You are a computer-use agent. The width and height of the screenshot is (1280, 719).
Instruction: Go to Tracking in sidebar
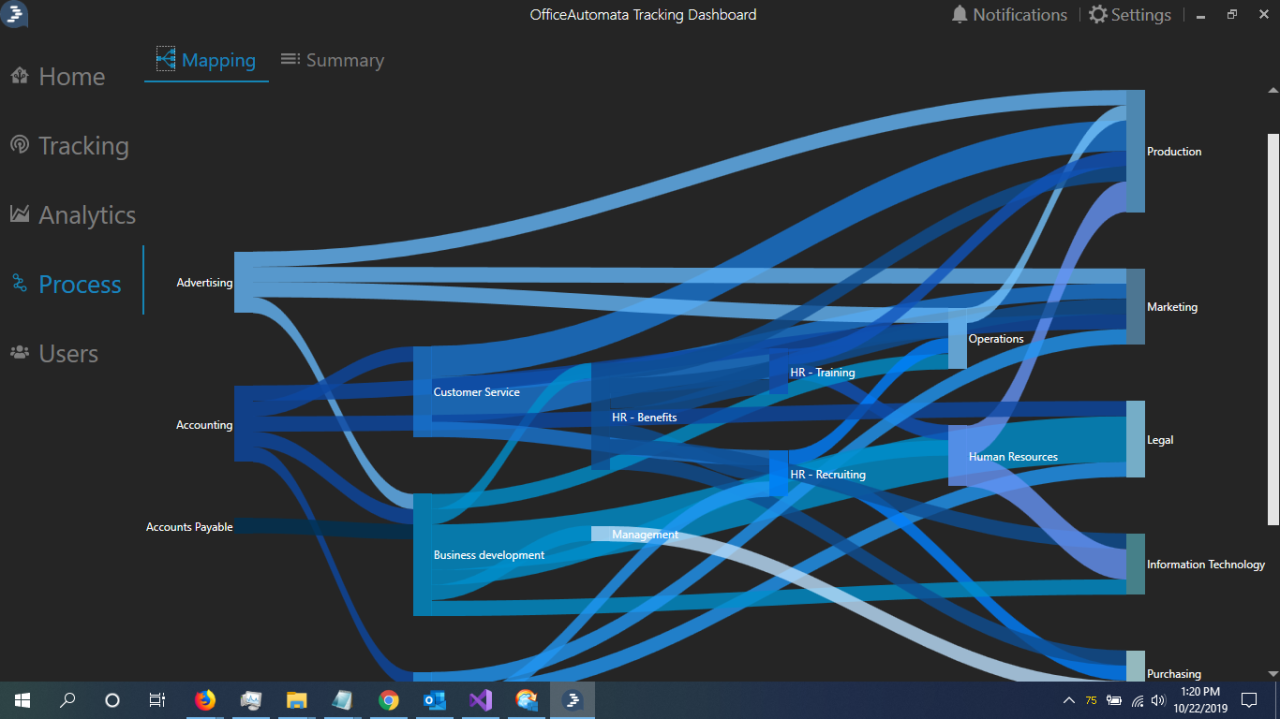(x=84, y=145)
